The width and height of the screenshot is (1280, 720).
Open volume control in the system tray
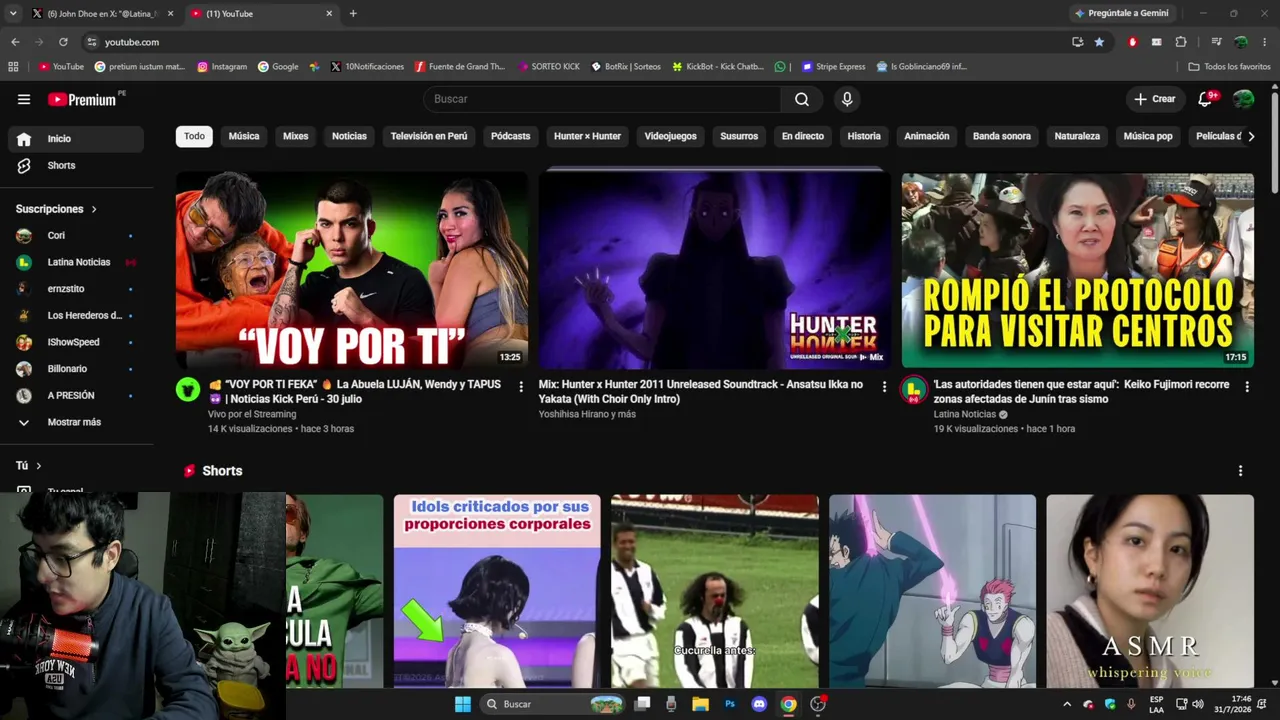pos(1198,704)
